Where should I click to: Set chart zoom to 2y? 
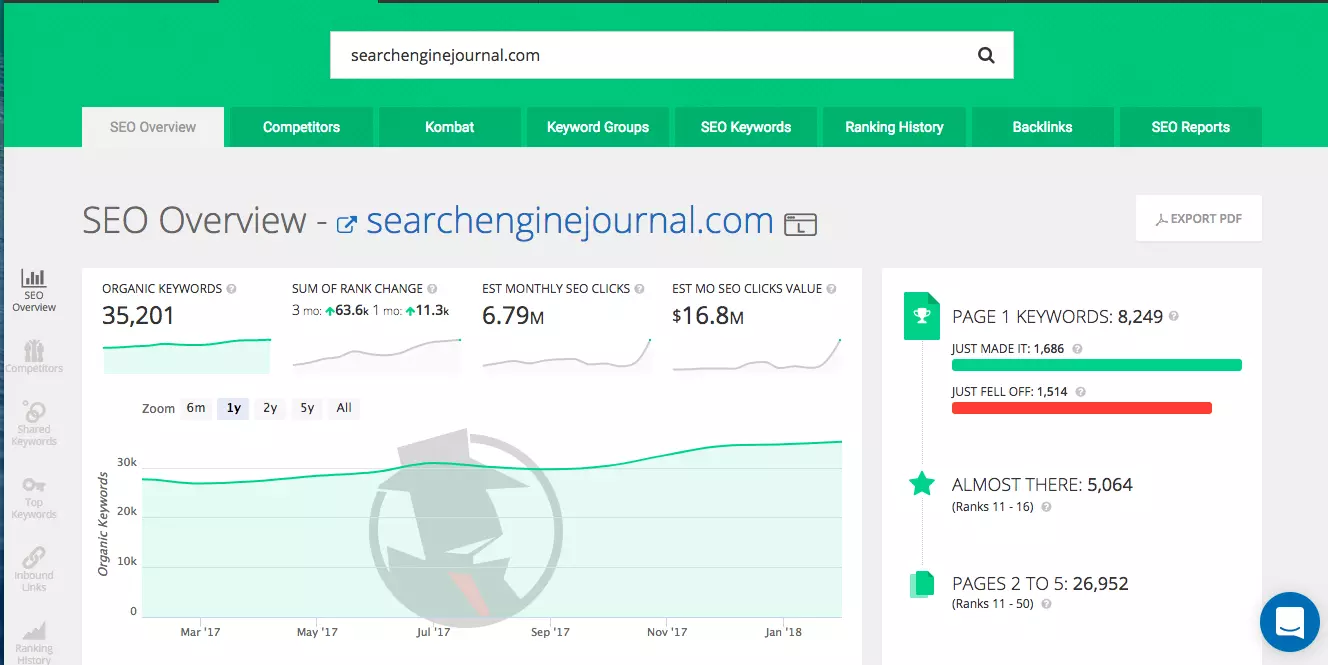tap(270, 408)
